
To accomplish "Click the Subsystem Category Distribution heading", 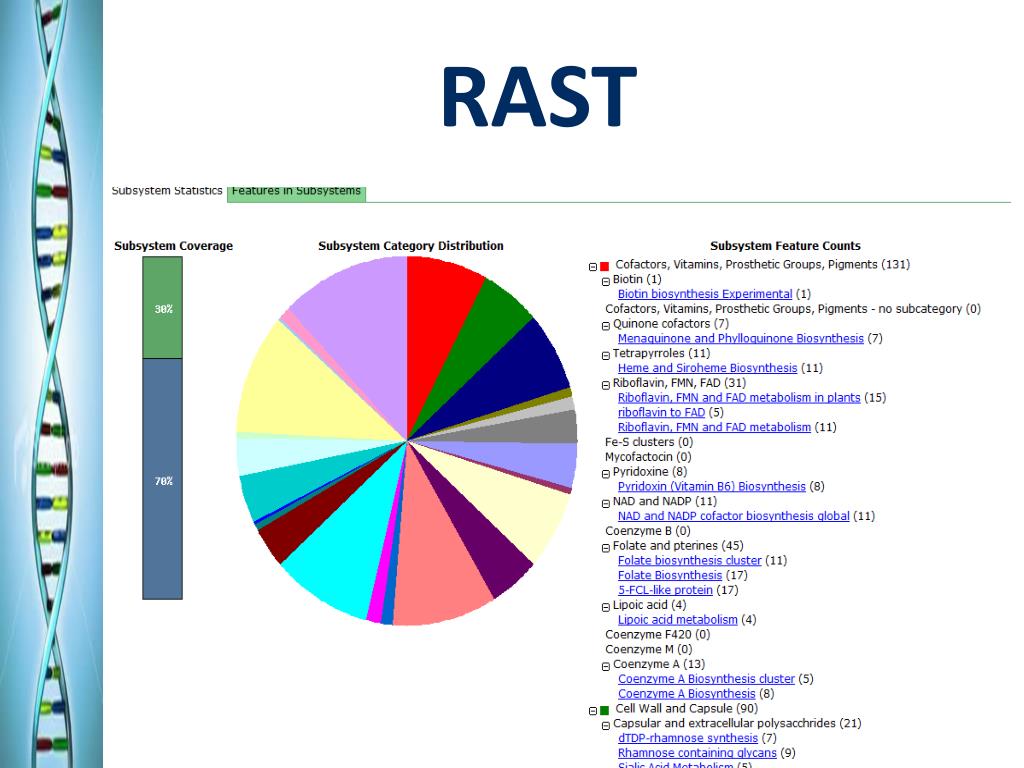I will [x=411, y=246].
